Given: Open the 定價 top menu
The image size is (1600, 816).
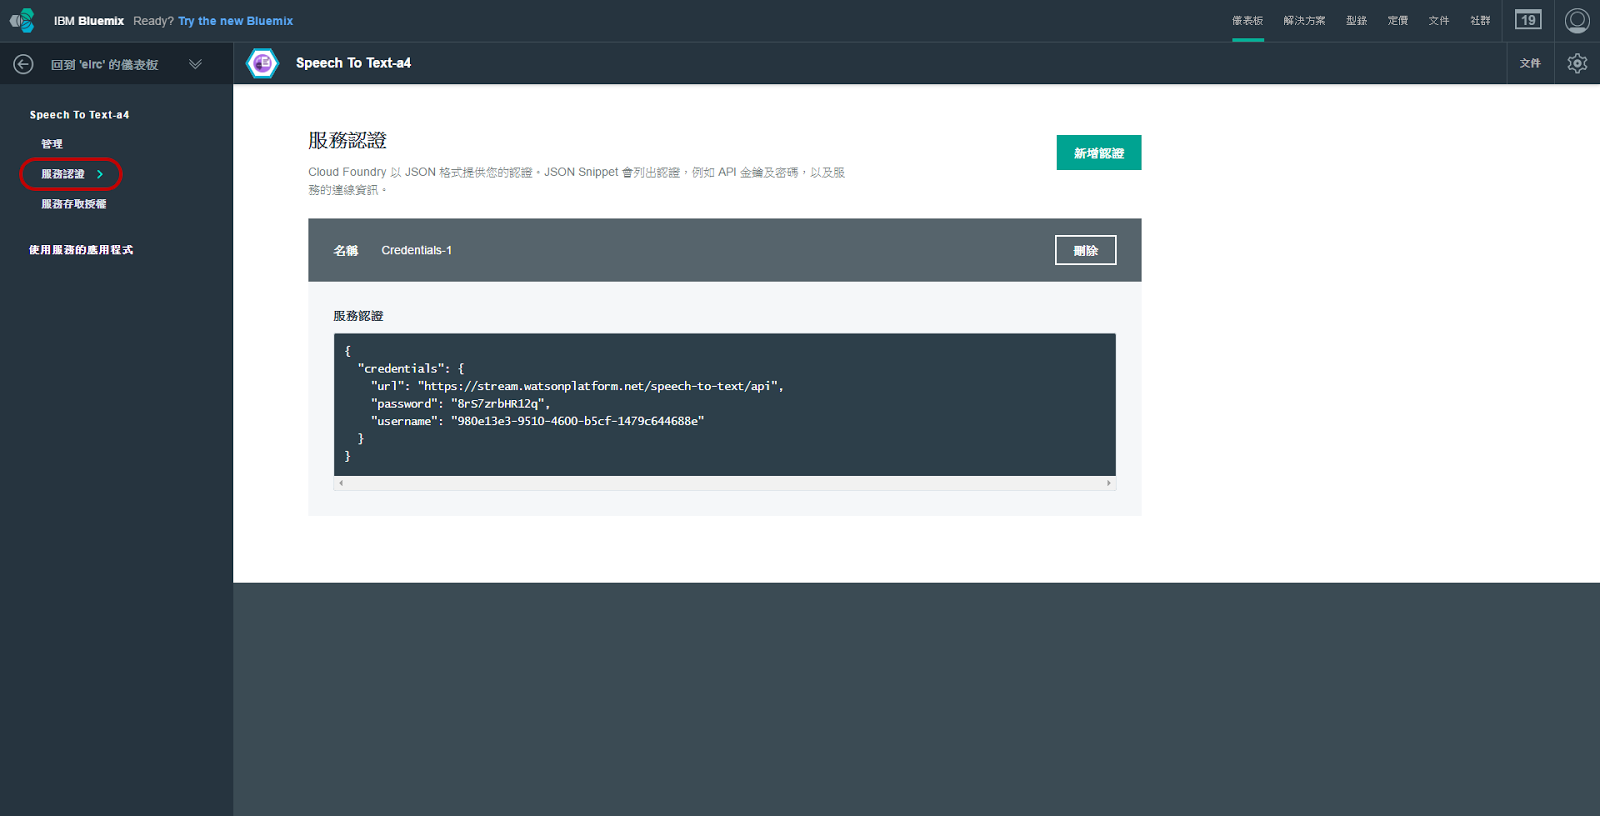Looking at the screenshot, I should coord(1397,21).
